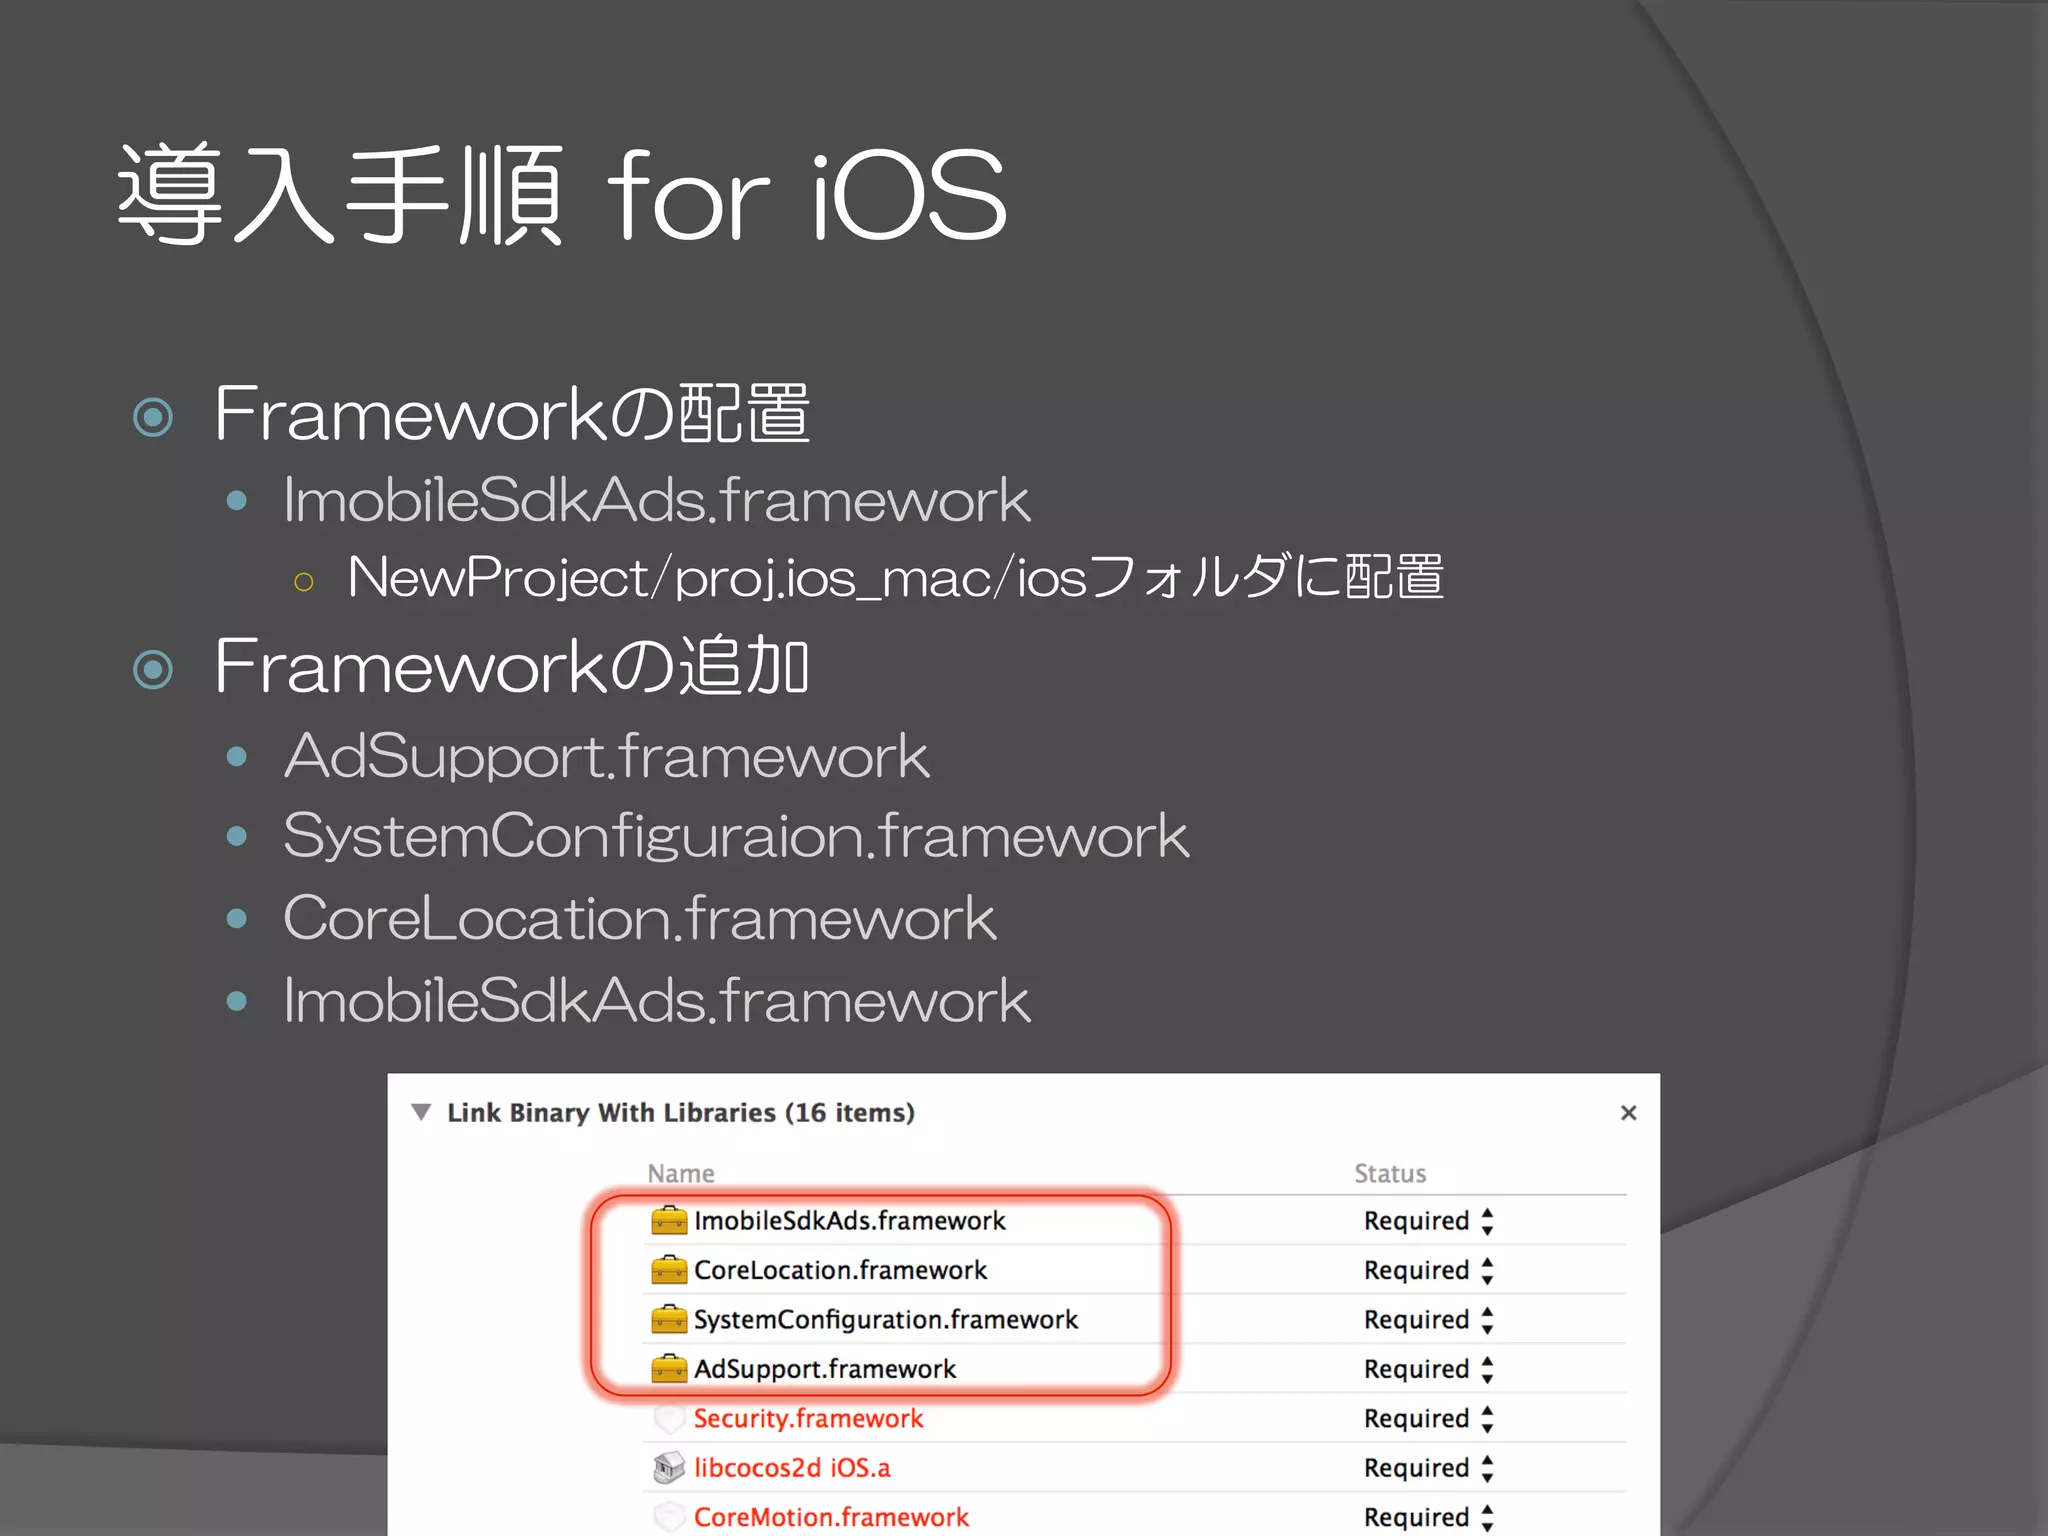This screenshot has height=1536, width=2048.
Task: Select the red Security.framework row name
Action: click(x=808, y=1418)
